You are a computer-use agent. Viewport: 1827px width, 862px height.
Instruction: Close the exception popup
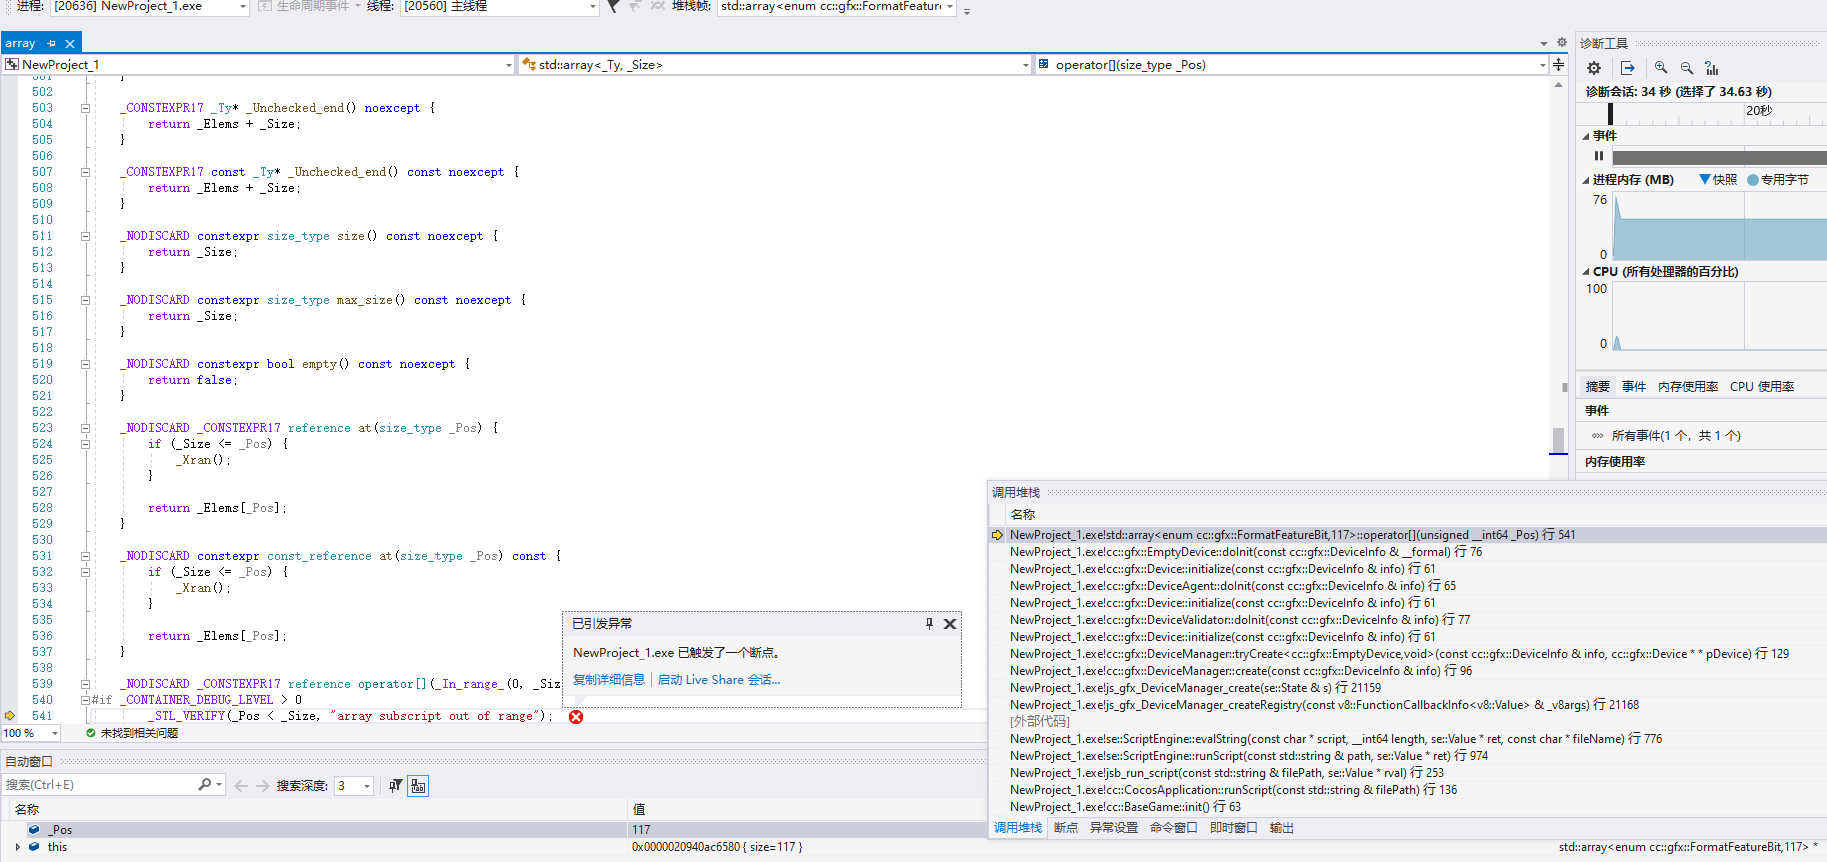click(950, 623)
